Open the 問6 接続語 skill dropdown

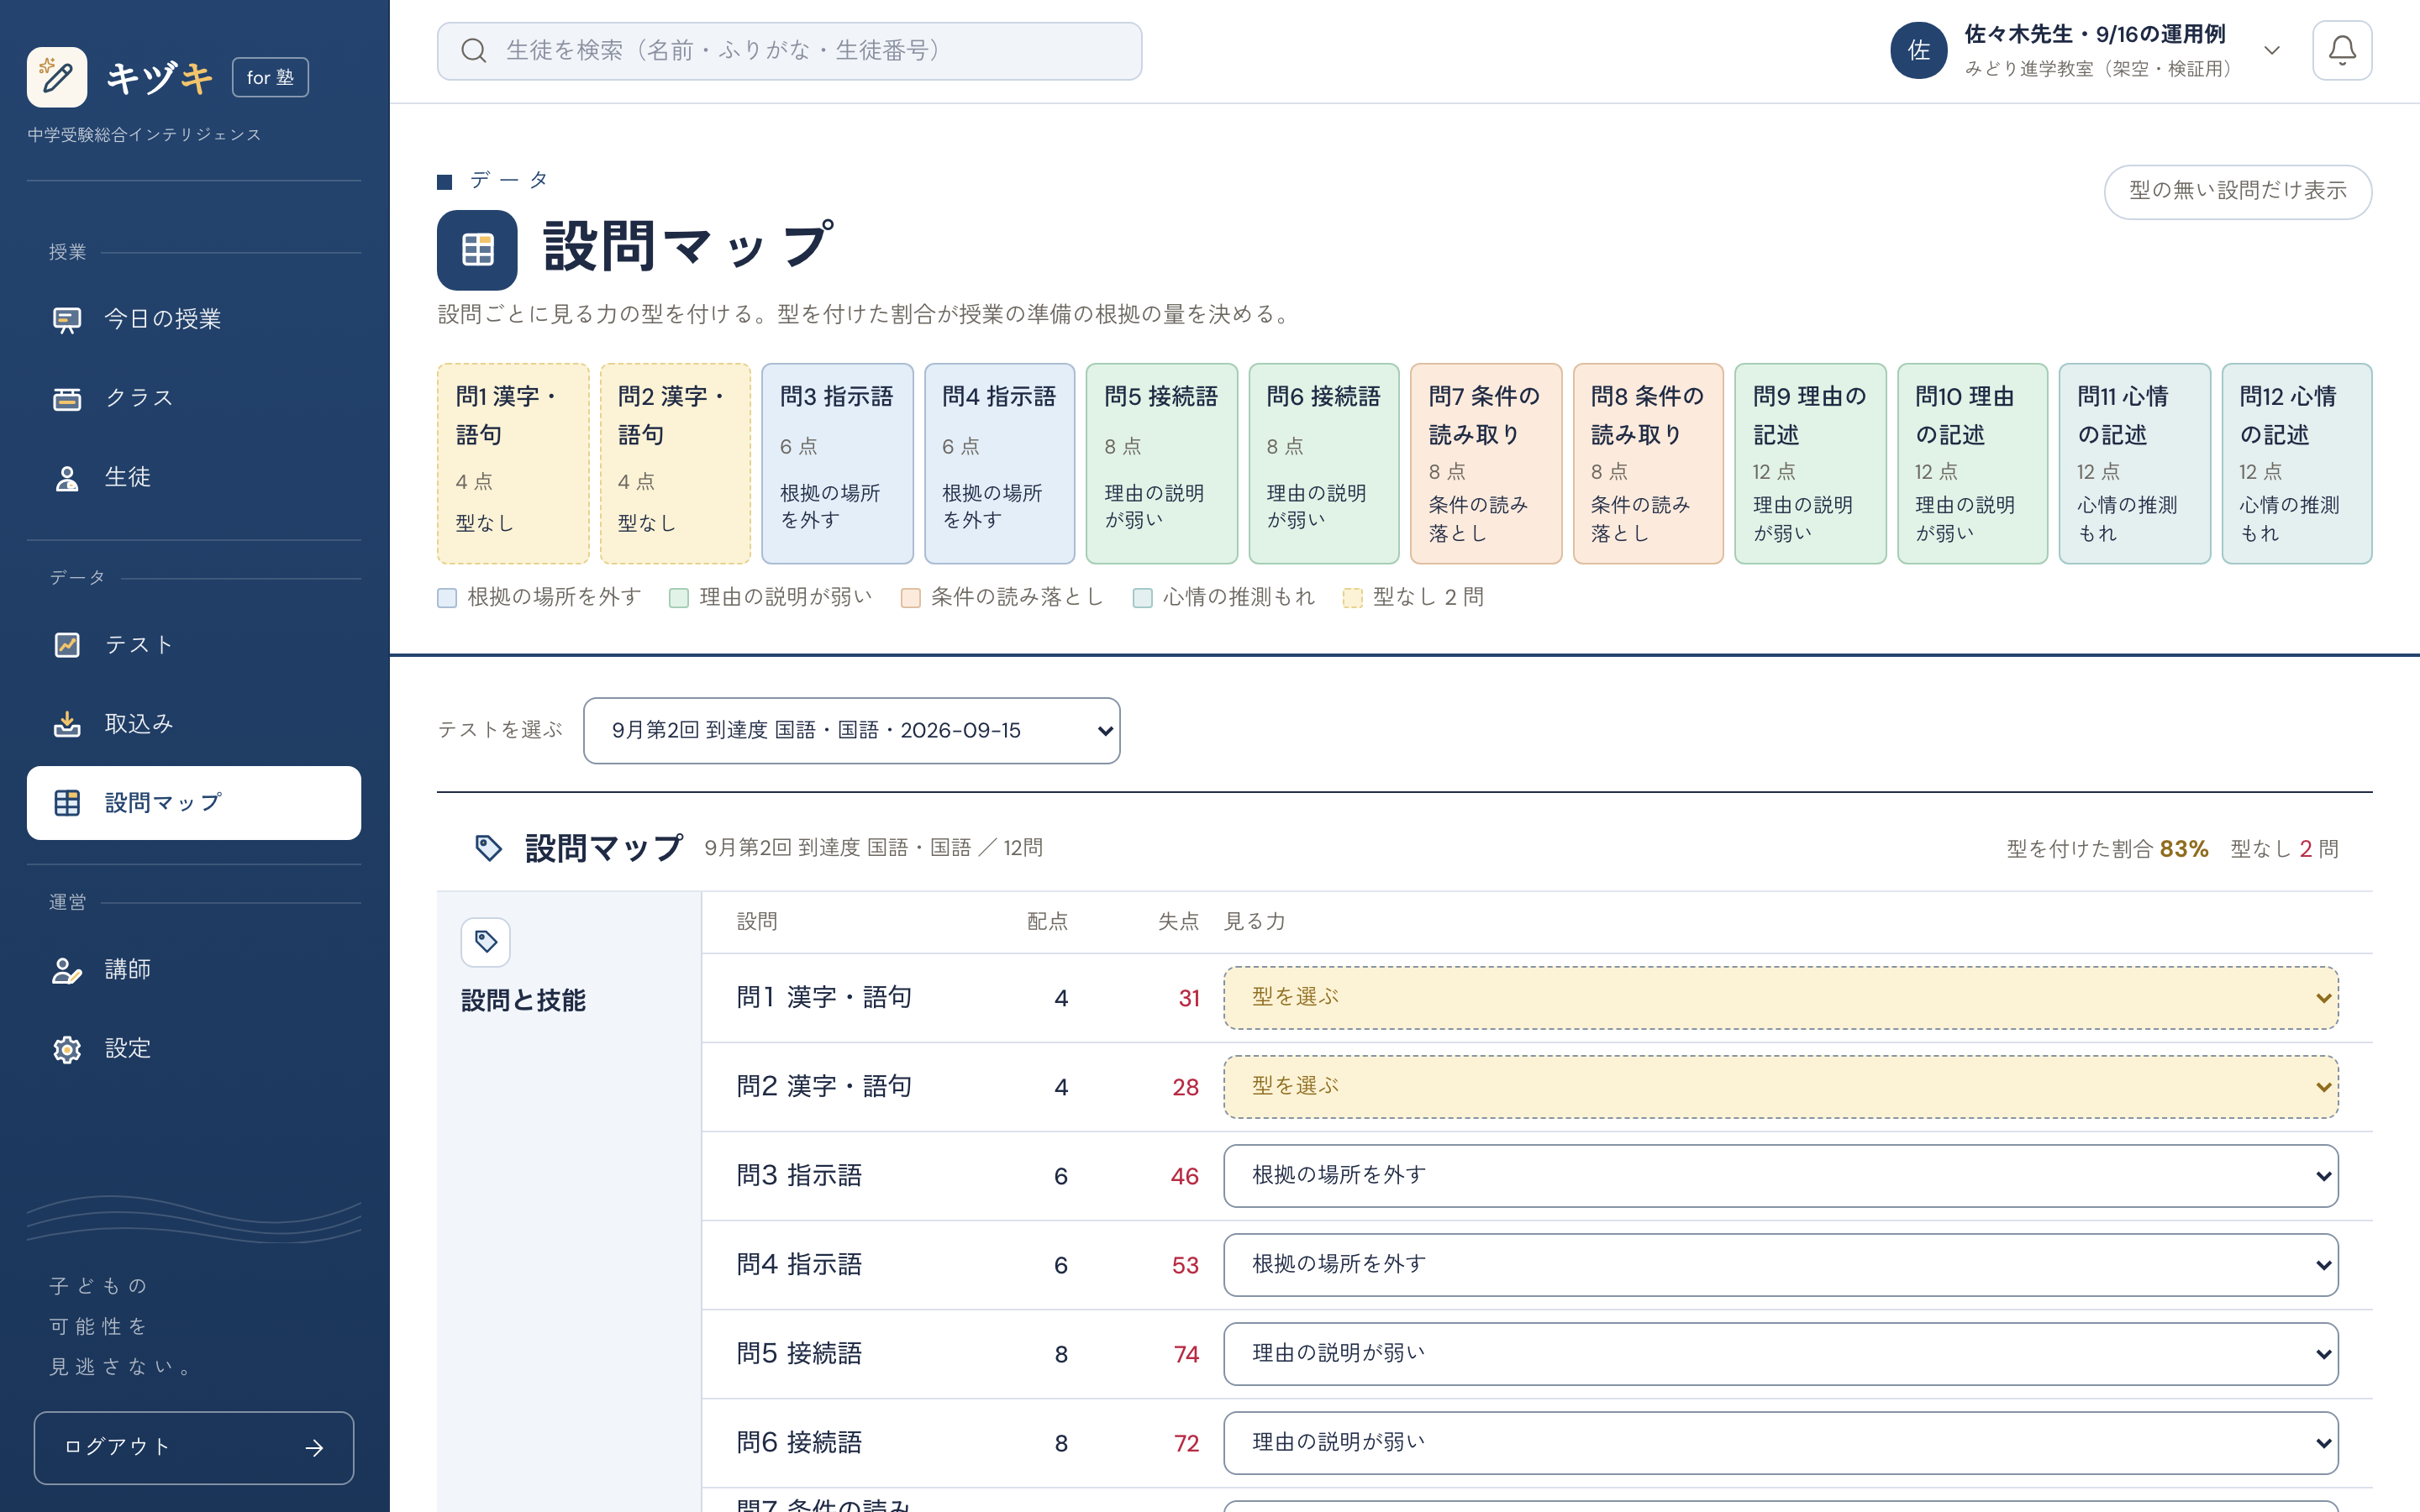tap(1780, 1443)
